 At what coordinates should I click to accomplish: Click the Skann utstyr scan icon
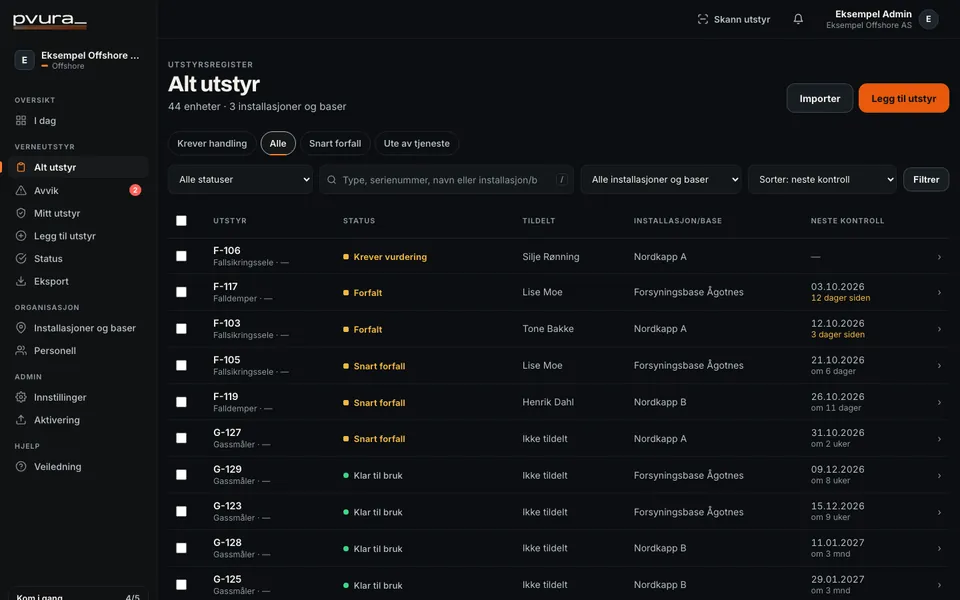pos(702,19)
